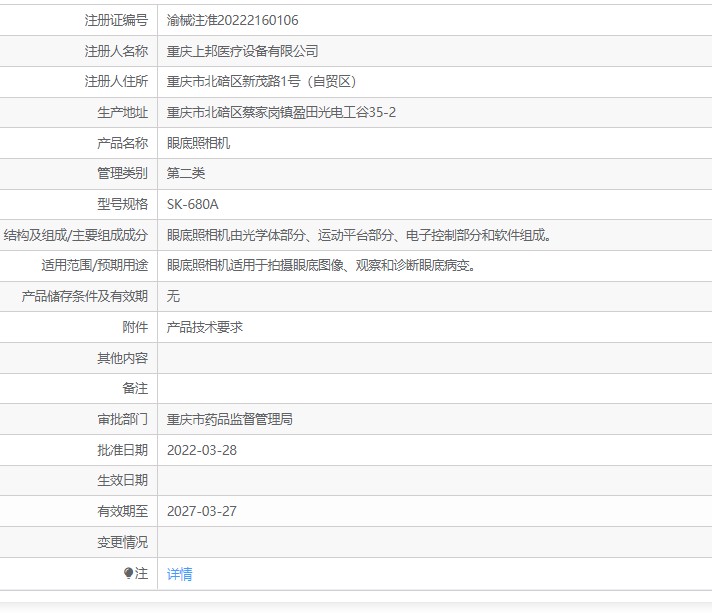Click the 备注 row label

coord(135,388)
